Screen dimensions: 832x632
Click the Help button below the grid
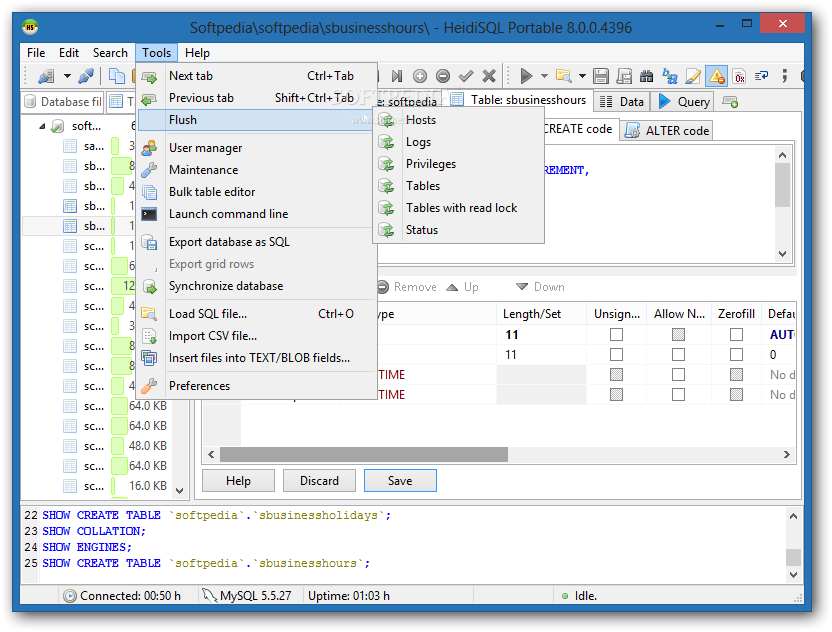pos(238,481)
